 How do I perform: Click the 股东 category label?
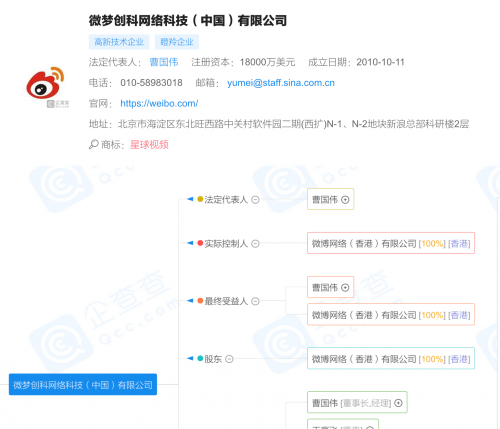213,359
